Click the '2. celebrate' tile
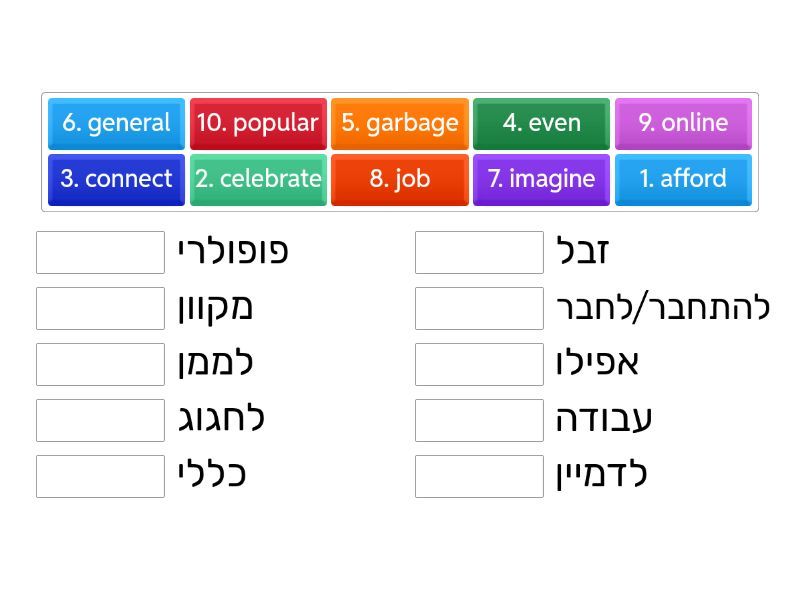The image size is (800, 600). click(x=258, y=179)
